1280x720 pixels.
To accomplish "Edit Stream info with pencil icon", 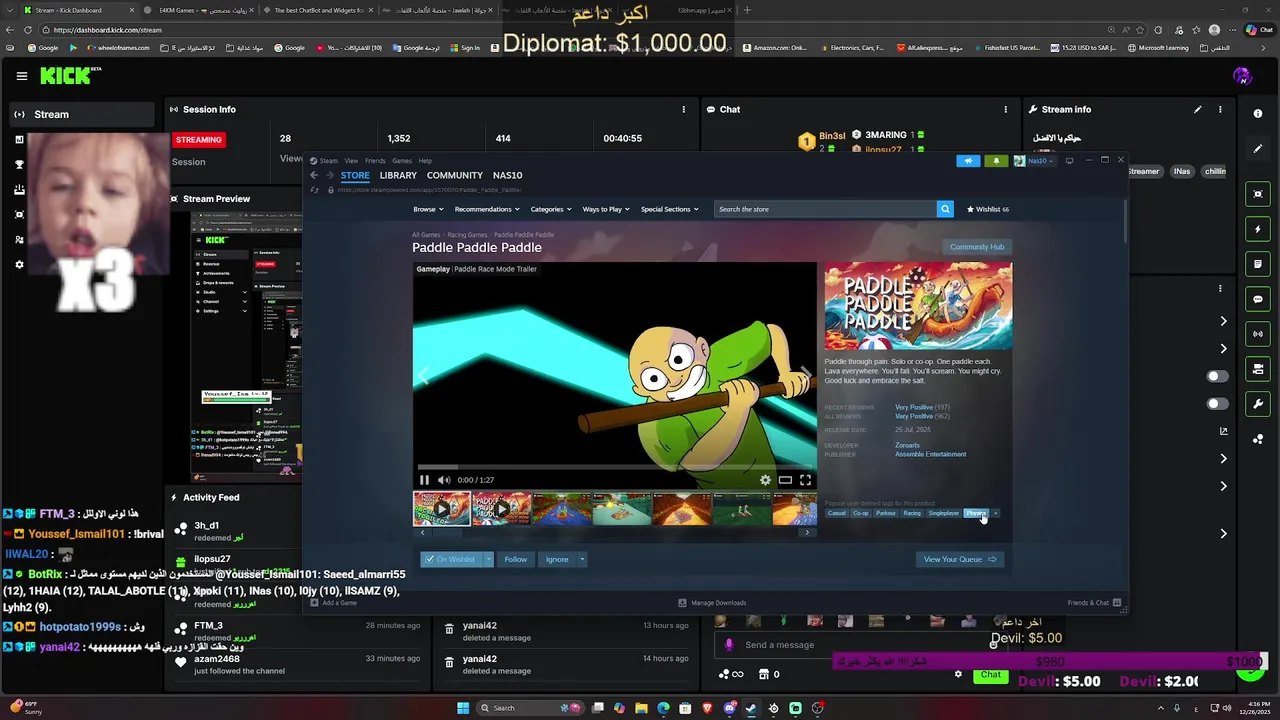I will (1197, 109).
